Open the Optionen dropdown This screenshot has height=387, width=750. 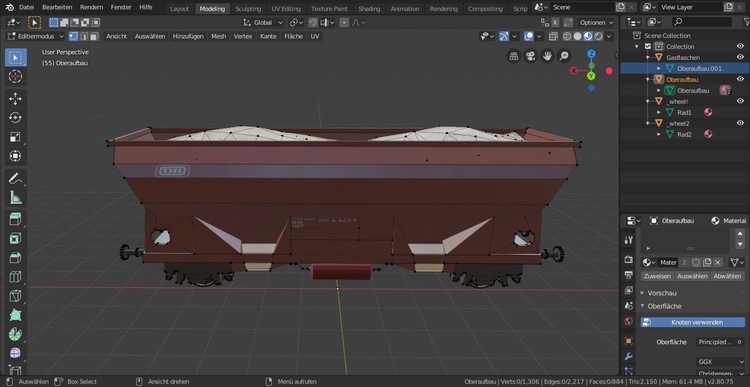(596, 22)
